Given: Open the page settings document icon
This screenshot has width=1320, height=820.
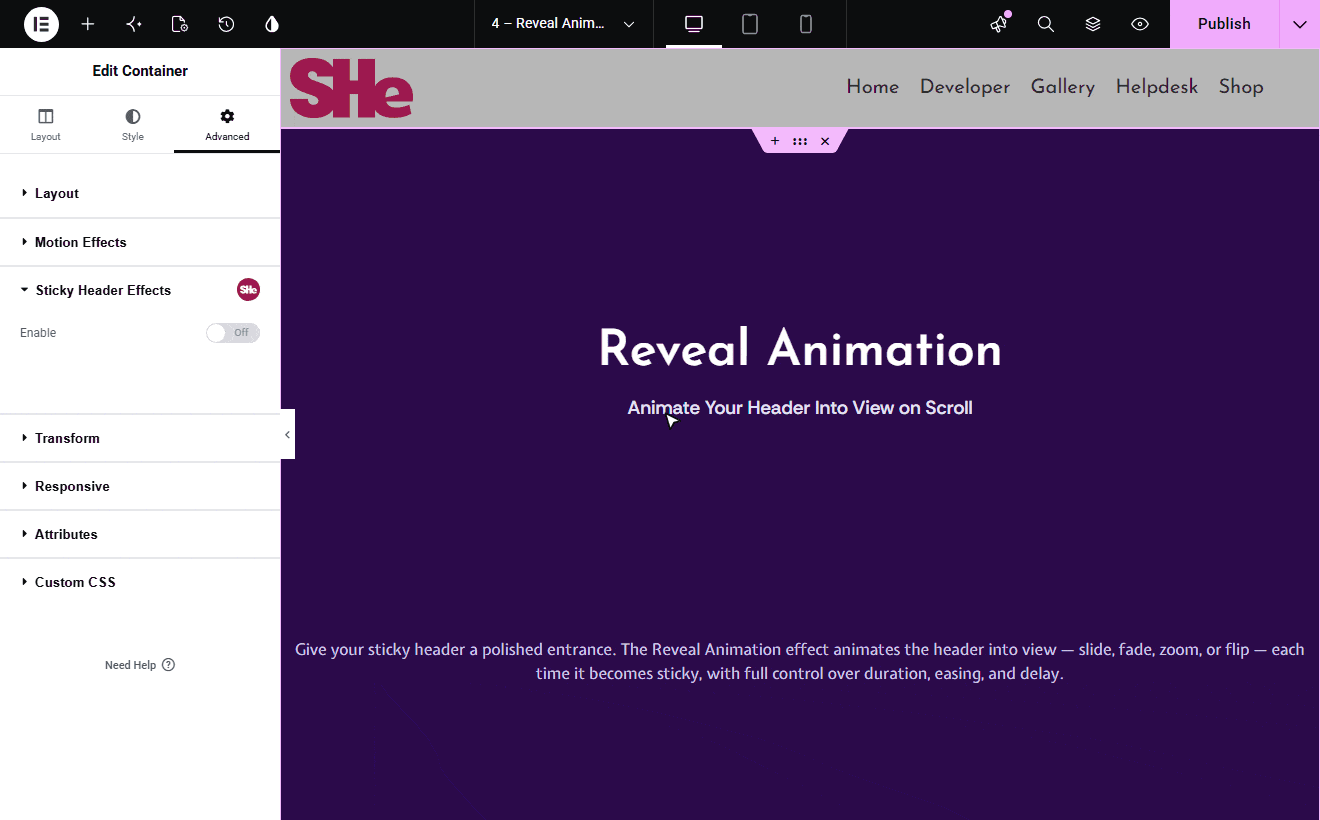Looking at the screenshot, I should [180, 24].
